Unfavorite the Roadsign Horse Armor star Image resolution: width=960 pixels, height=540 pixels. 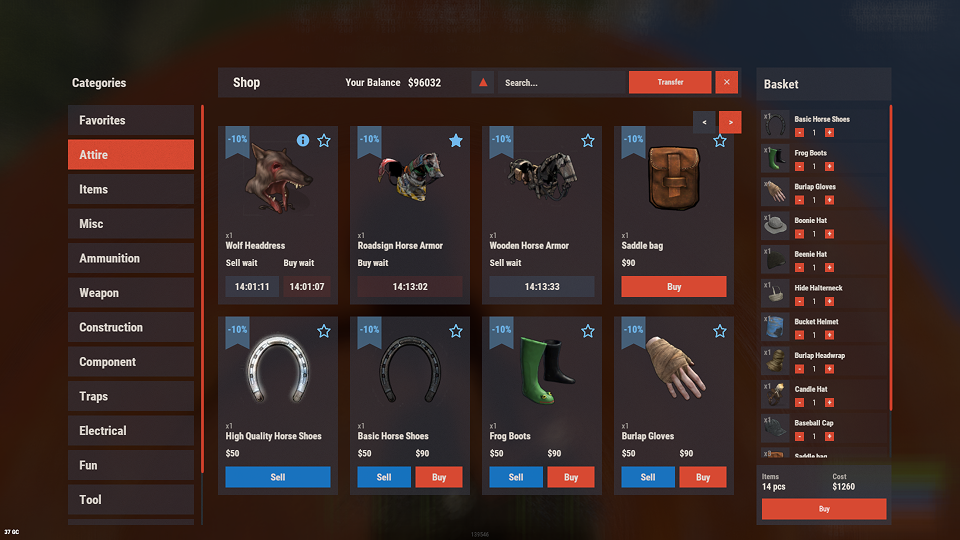(456, 141)
